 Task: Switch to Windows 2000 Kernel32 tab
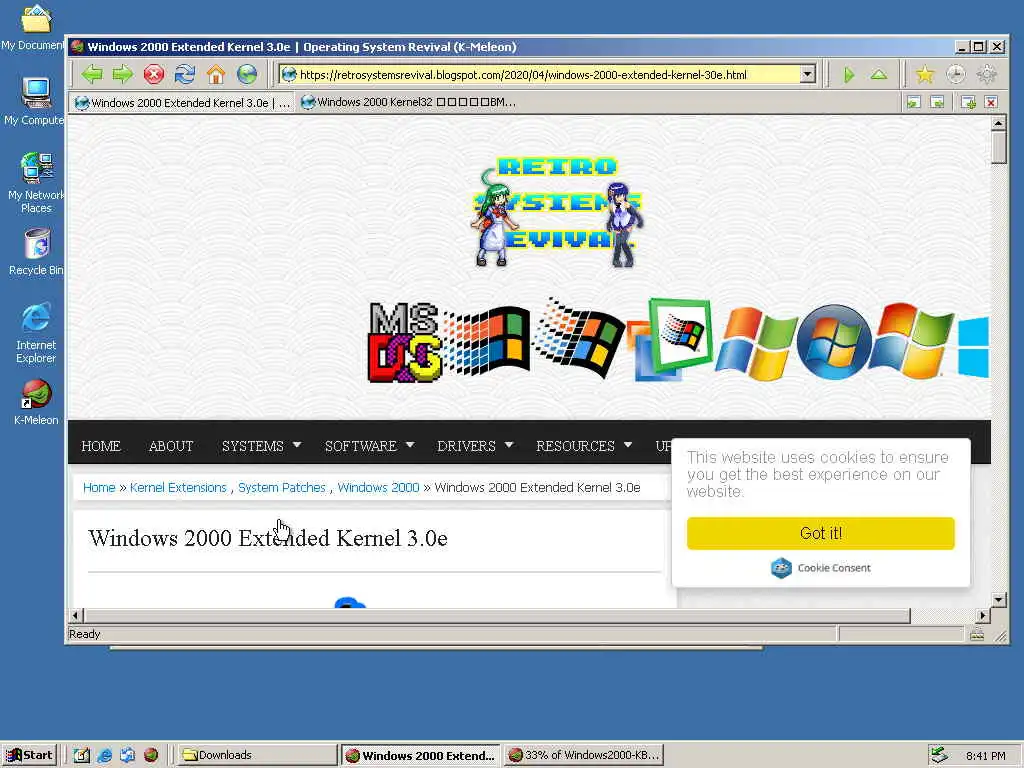pyautogui.click(x=409, y=103)
